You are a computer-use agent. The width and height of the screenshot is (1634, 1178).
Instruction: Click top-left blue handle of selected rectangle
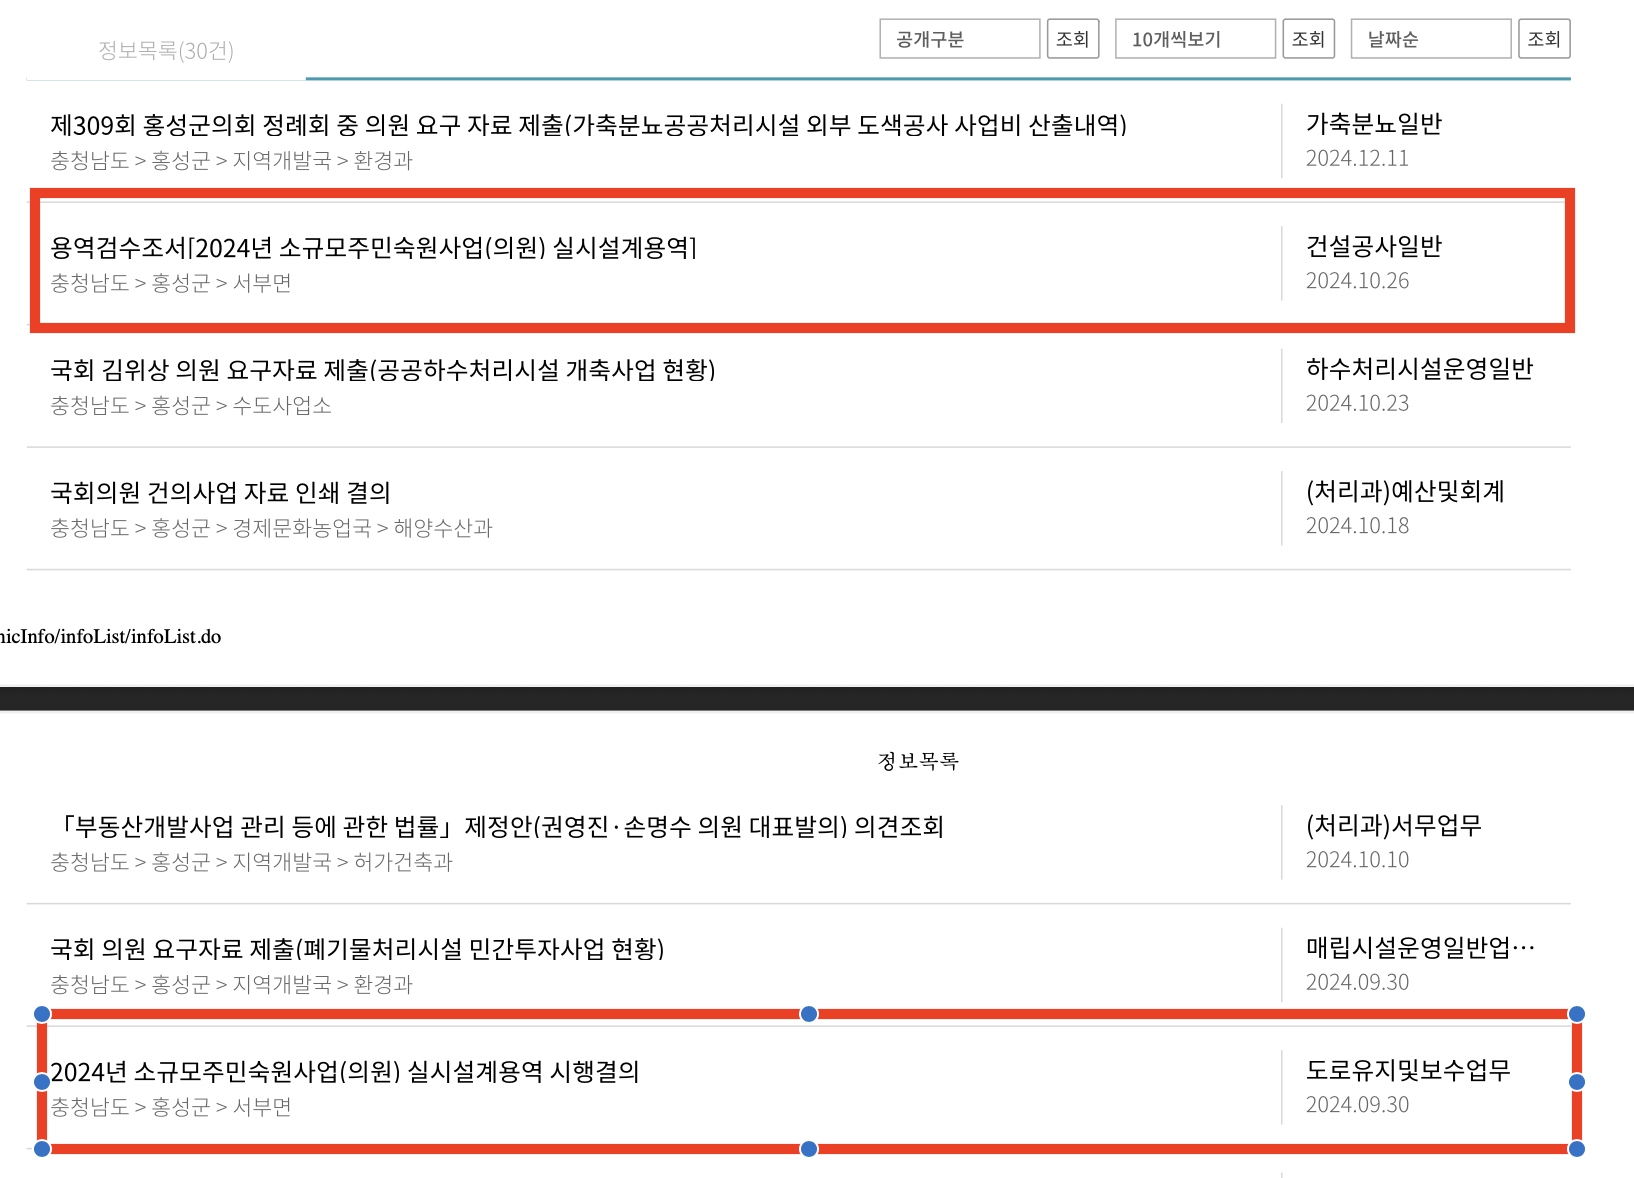click(x=42, y=1014)
